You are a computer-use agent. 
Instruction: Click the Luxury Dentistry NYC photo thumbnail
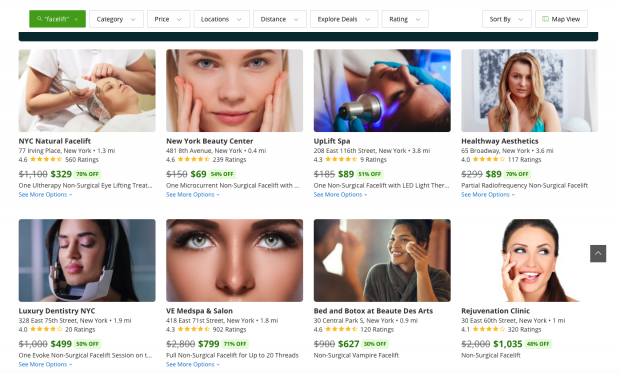87,260
